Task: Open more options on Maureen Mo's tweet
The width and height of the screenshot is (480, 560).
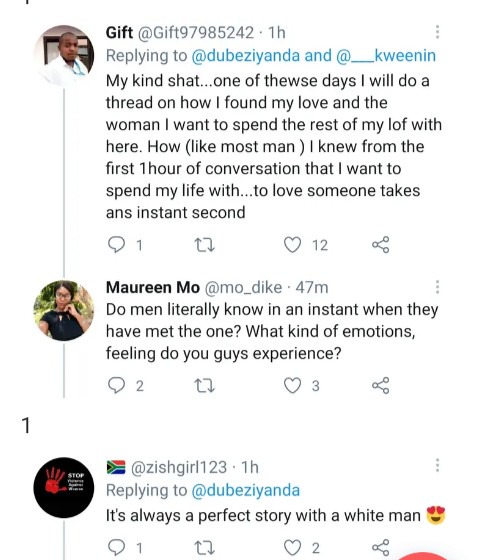Action: click(438, 287)
